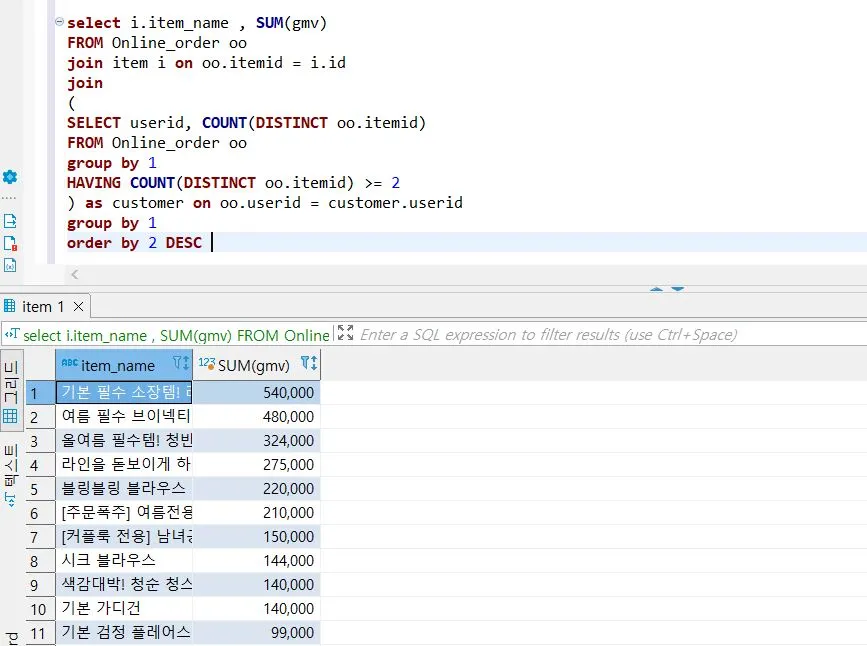The image size is (867, 646).
Task: Close the 'item 1' result tab
Action: pos(79,306)
